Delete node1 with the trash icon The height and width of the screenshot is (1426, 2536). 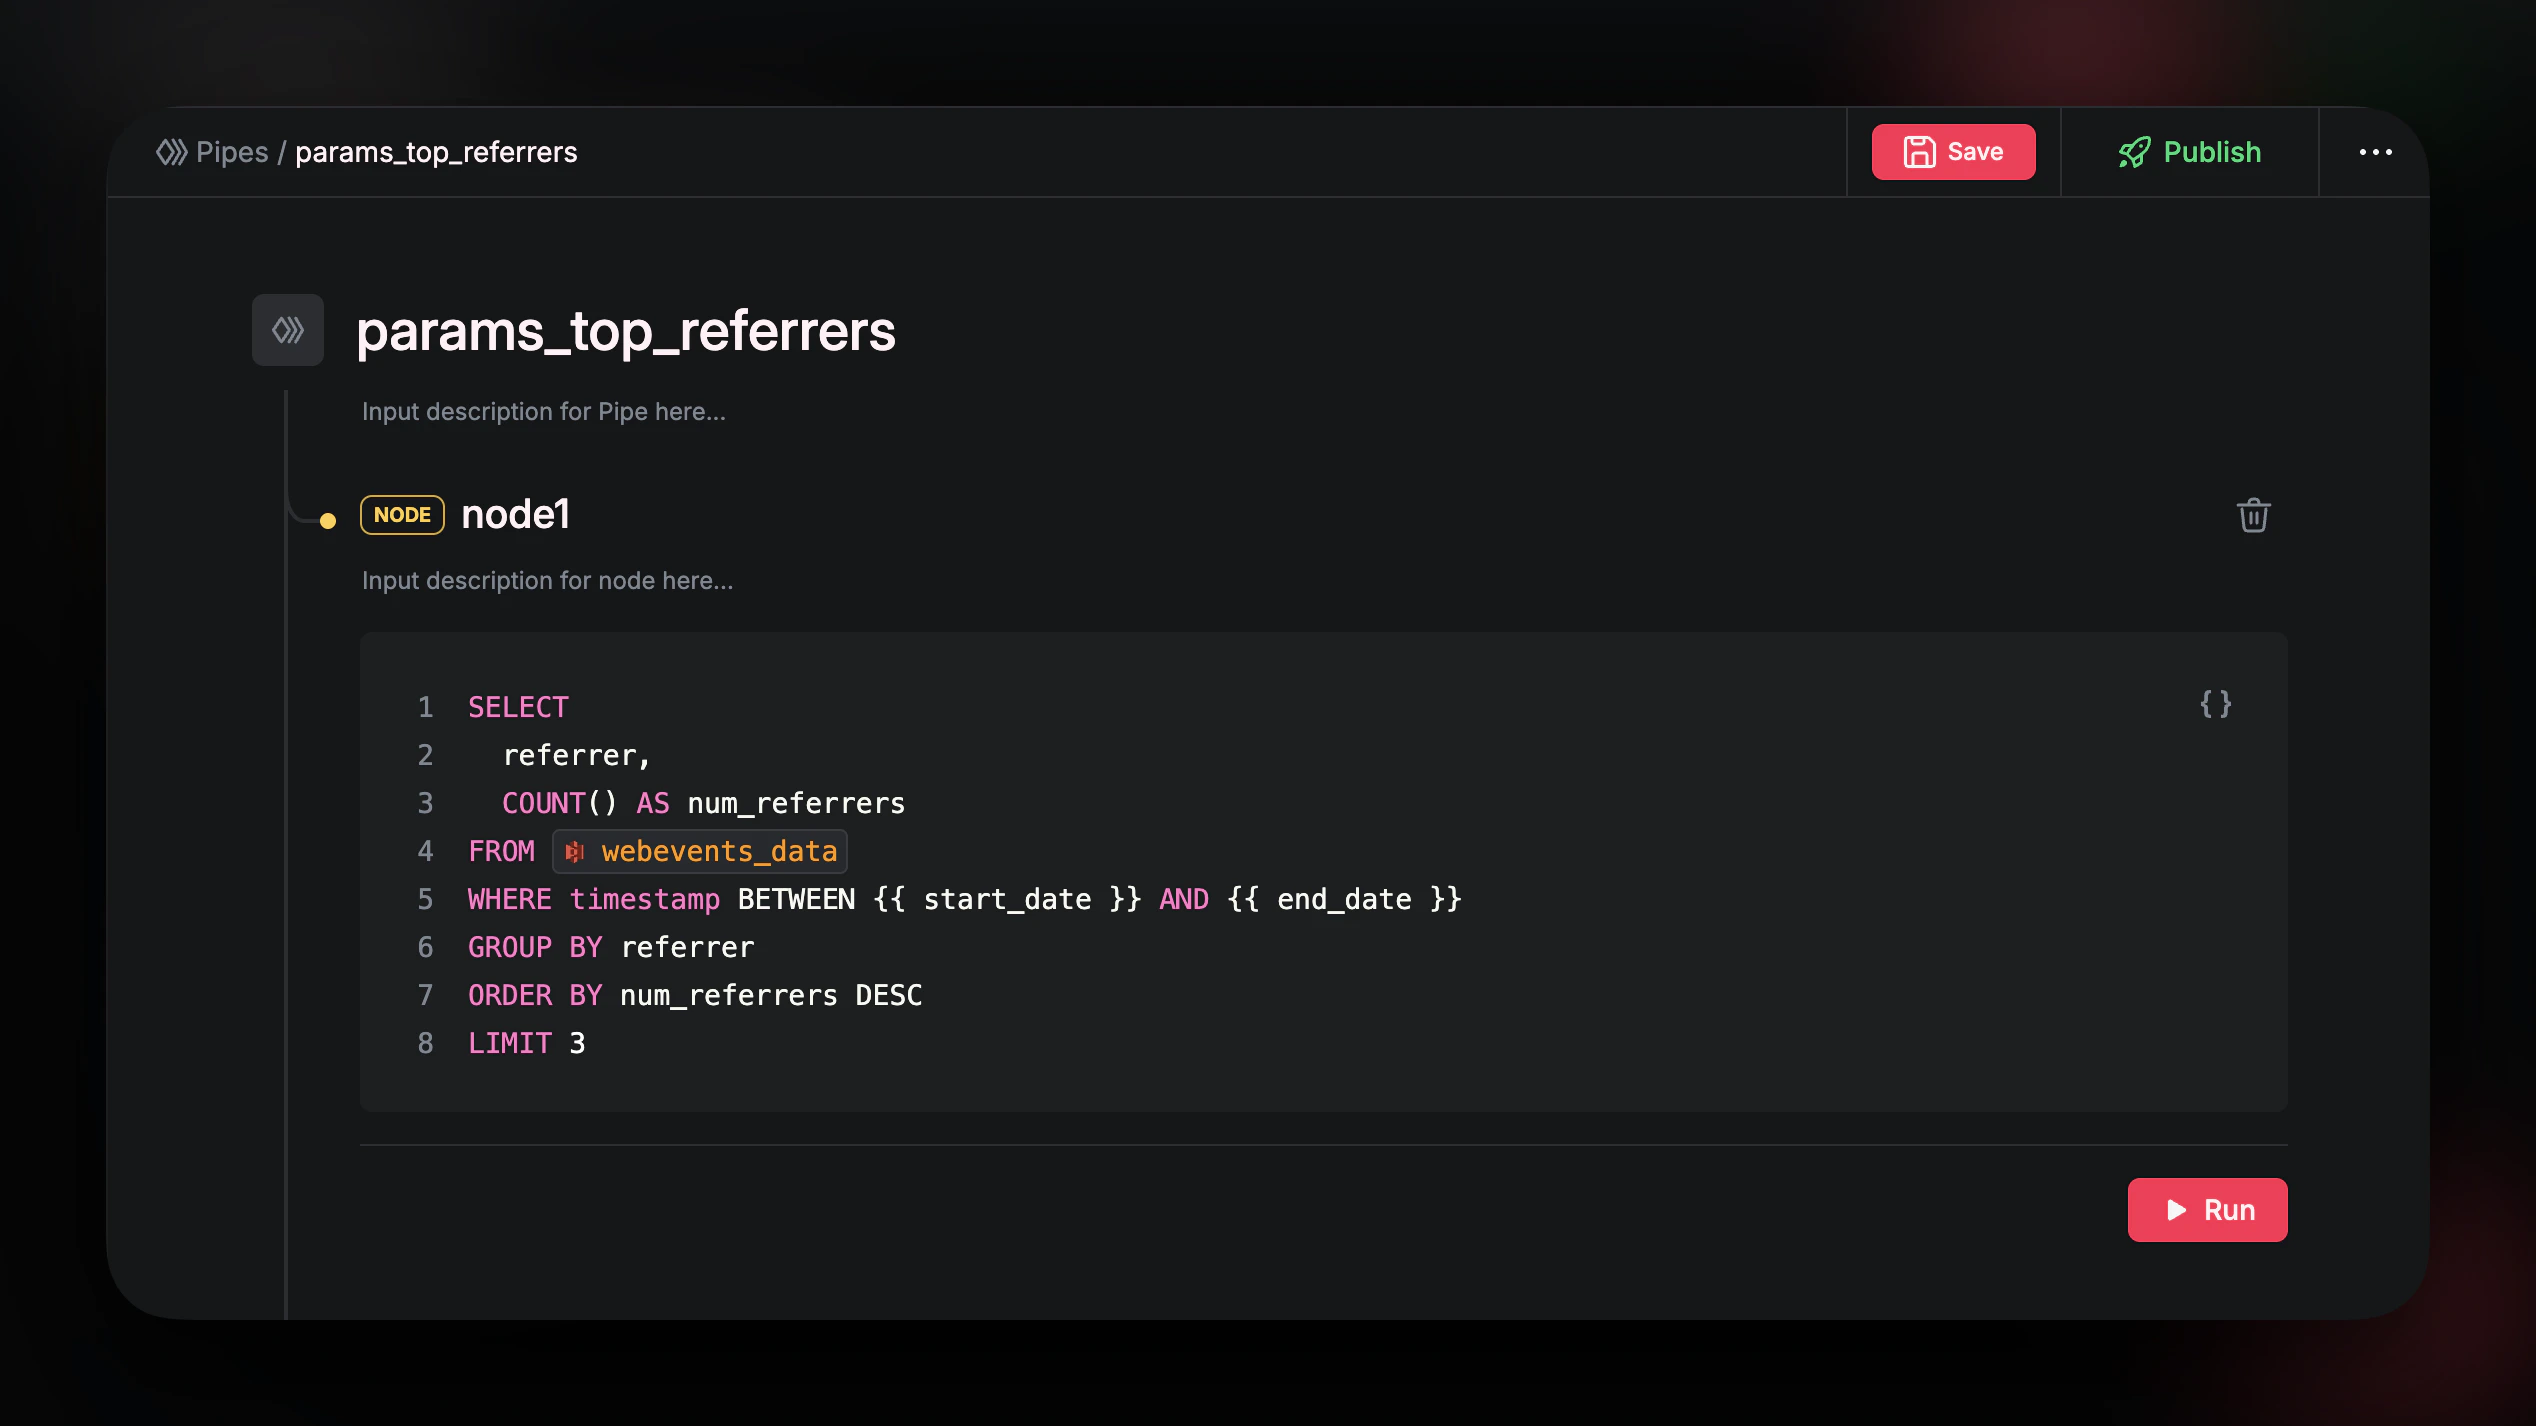pos(2253,516)
